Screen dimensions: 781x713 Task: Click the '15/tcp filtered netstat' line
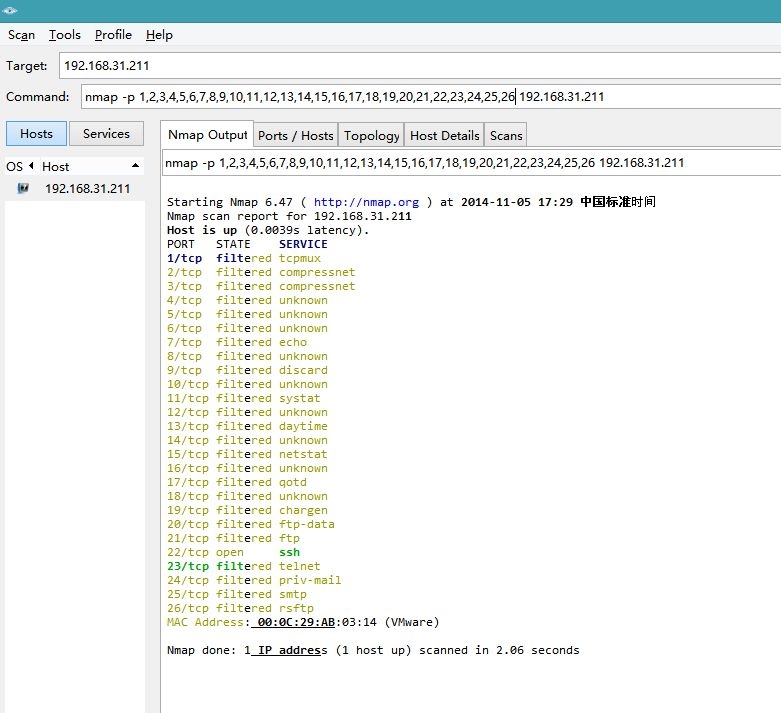click(248, 454)
